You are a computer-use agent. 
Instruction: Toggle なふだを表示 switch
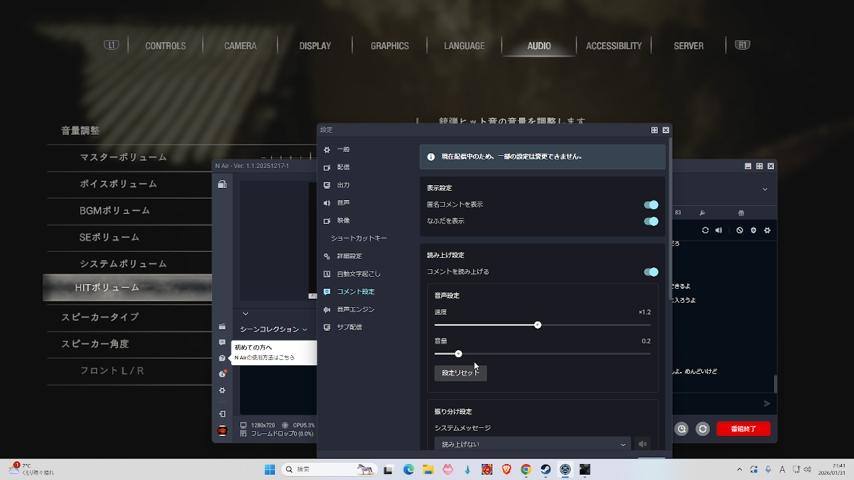pyautogui.click(x=651, y=221)
